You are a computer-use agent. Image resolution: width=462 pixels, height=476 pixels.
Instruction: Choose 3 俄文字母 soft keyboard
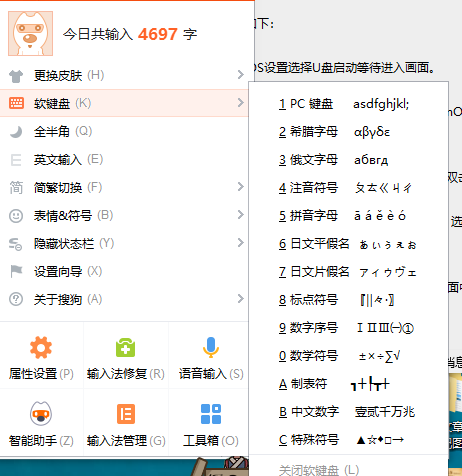click(x=348, y=160)
